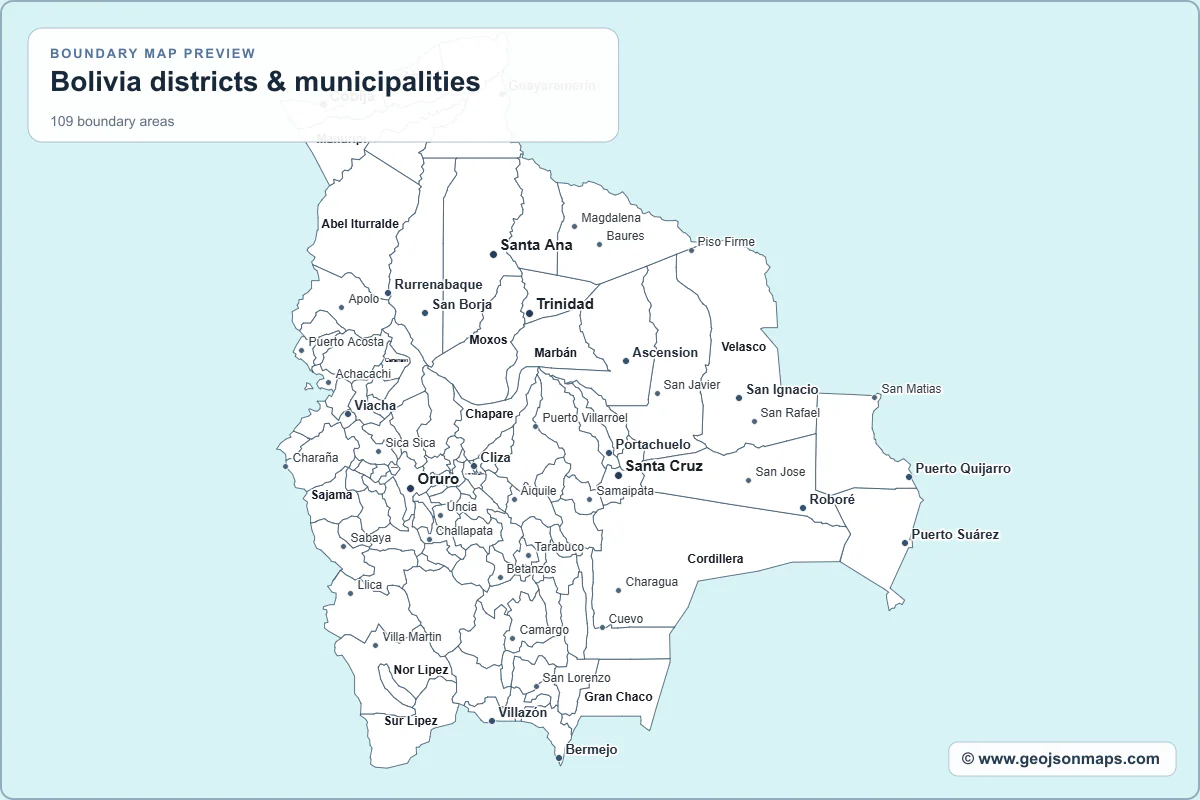Select the Camargo label
Screen dimensions: 1200x800
pos(544,630)
